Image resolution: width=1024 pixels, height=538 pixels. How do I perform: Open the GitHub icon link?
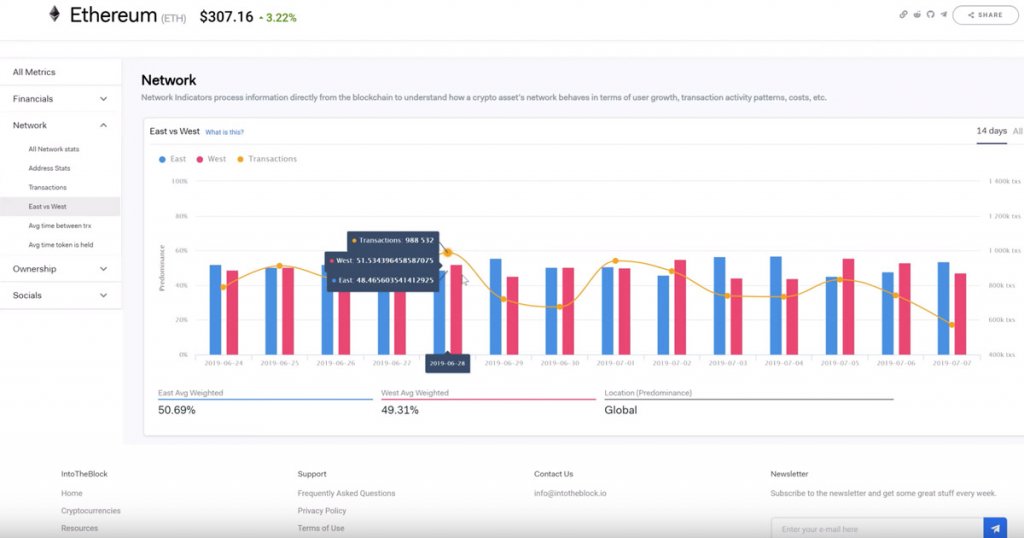click(x=931, y=14)
